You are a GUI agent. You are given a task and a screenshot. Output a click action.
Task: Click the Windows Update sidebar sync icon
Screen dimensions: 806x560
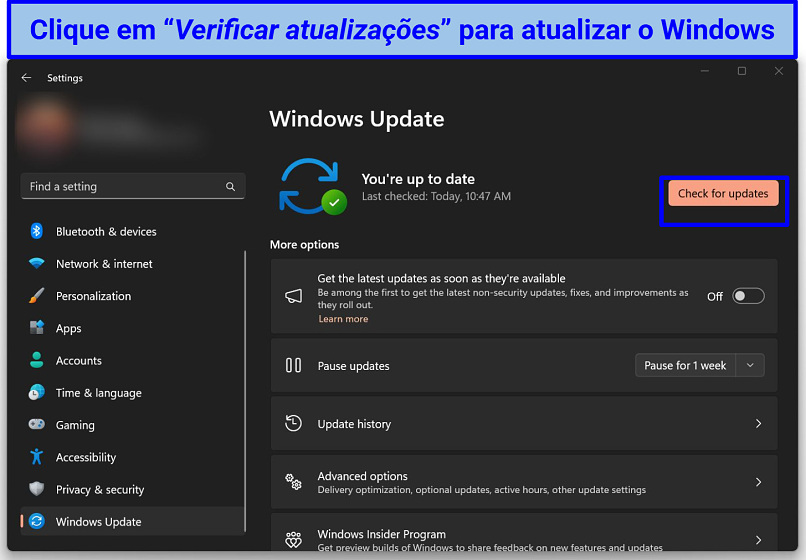(36, 521)
